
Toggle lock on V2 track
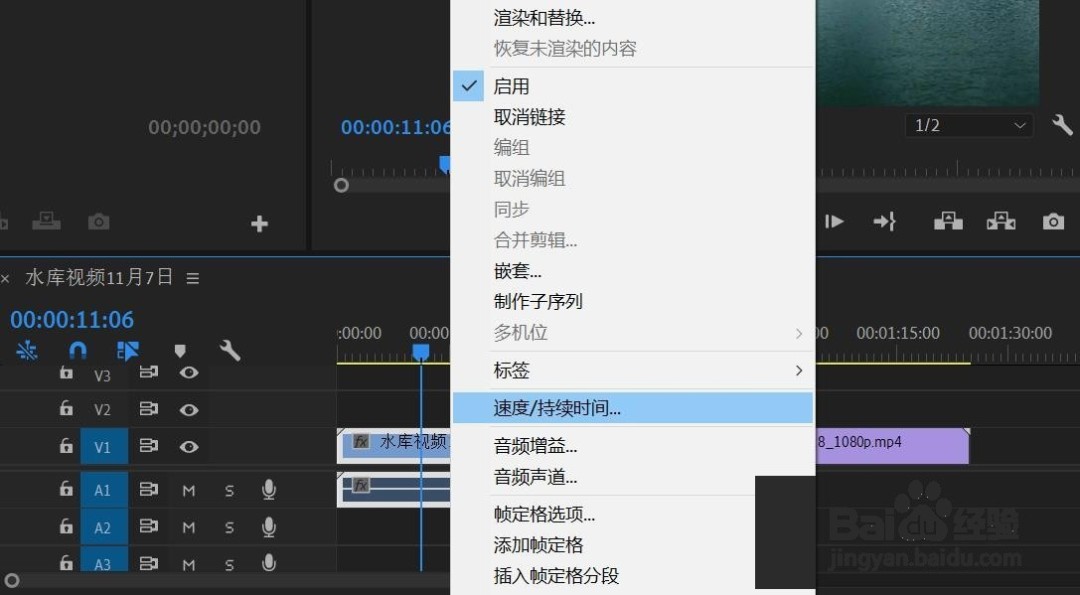coord(66,408)
